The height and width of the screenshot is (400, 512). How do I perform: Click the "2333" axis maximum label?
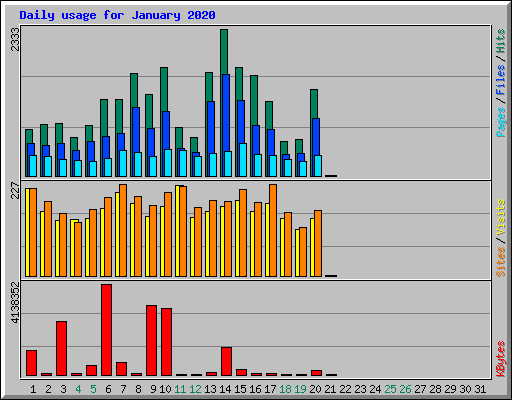point(15,39)
